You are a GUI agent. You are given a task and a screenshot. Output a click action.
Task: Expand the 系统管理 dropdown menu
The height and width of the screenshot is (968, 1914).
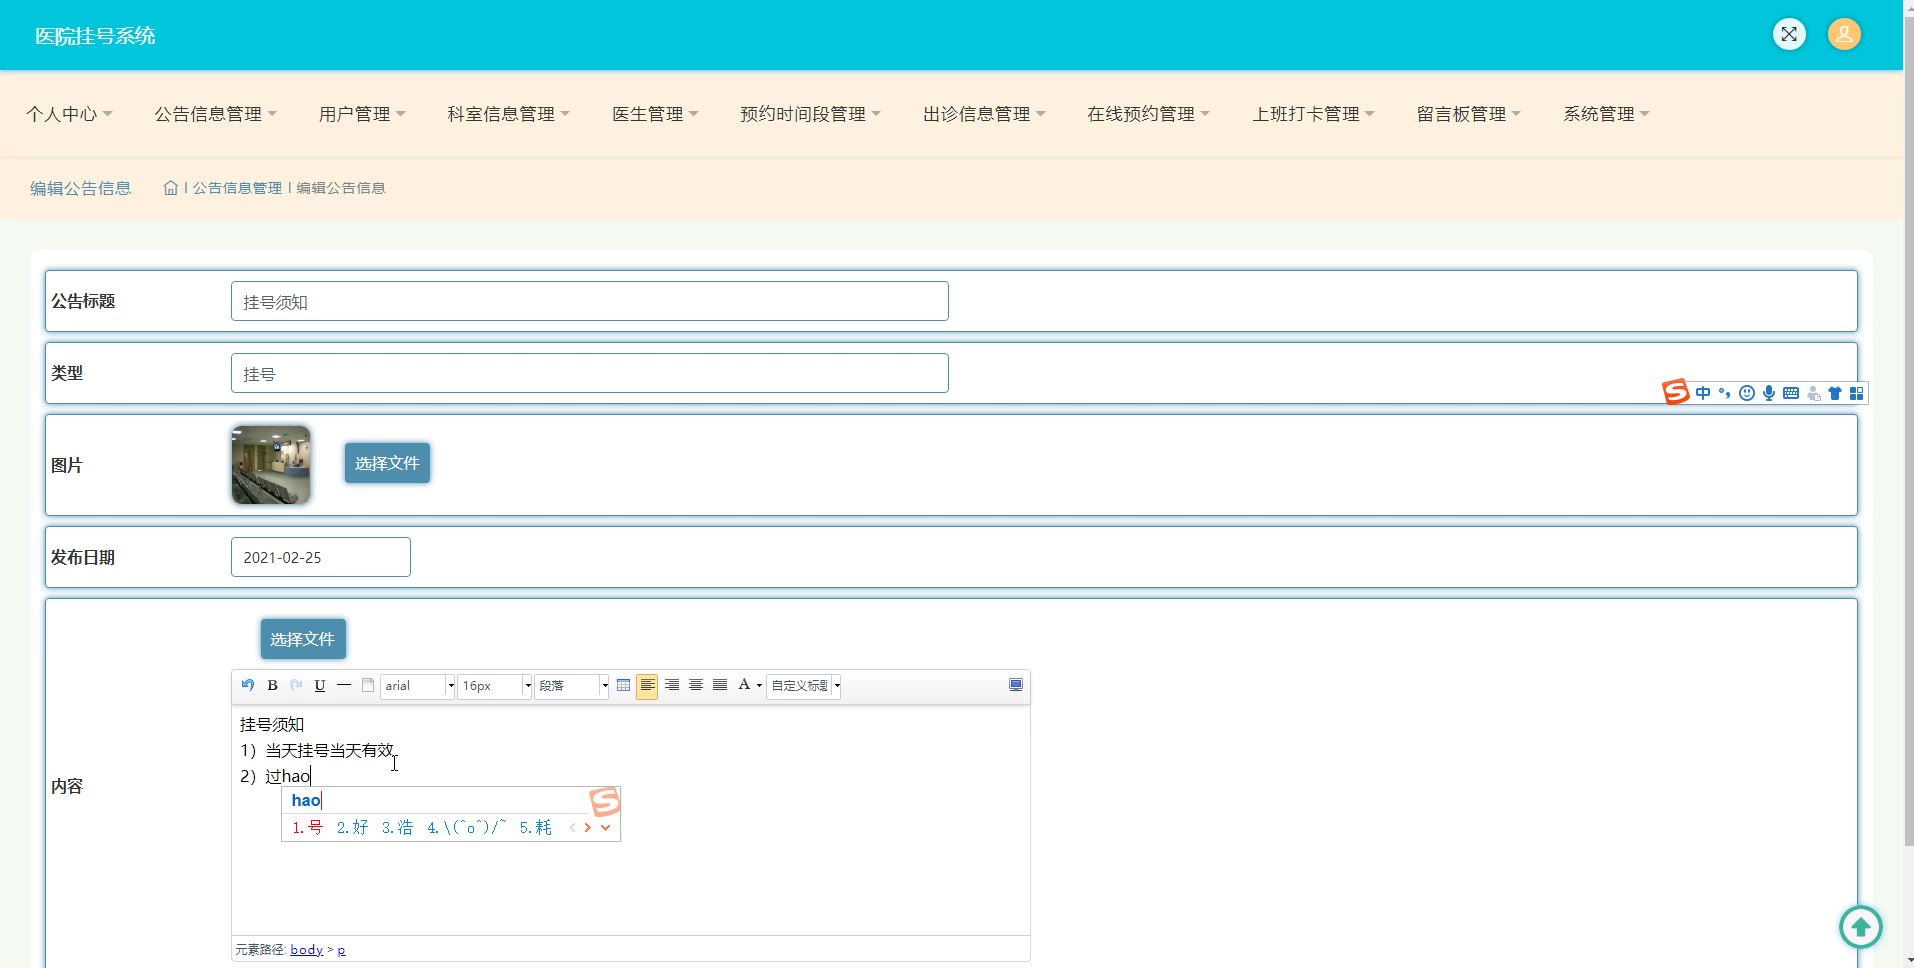[1606, 114]
